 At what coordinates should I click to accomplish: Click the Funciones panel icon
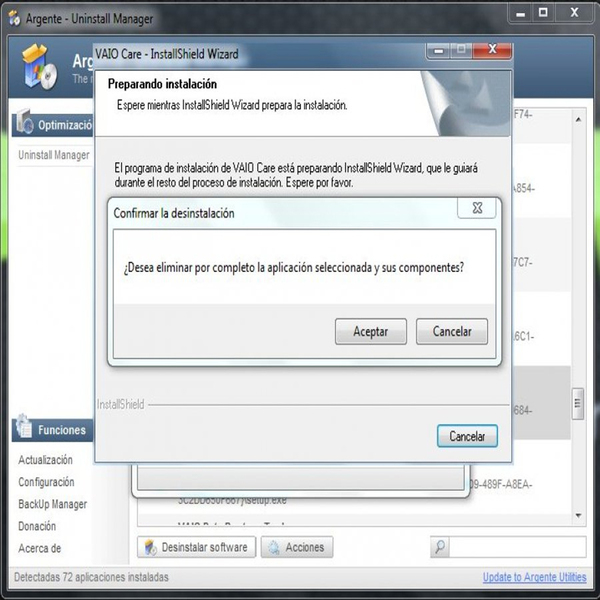(24, 426)
